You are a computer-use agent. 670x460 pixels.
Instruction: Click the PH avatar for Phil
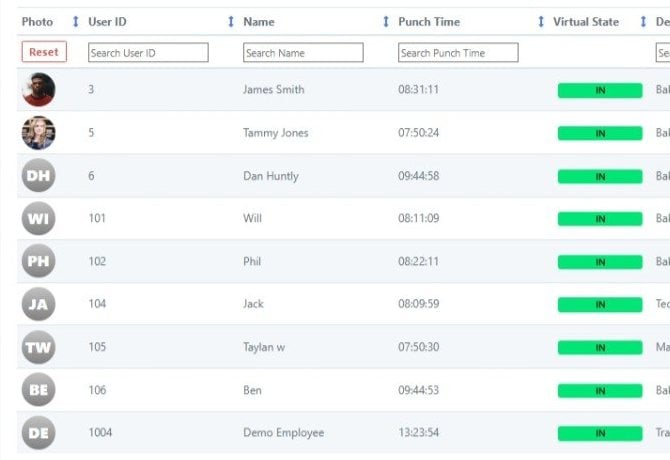(38, 261)
